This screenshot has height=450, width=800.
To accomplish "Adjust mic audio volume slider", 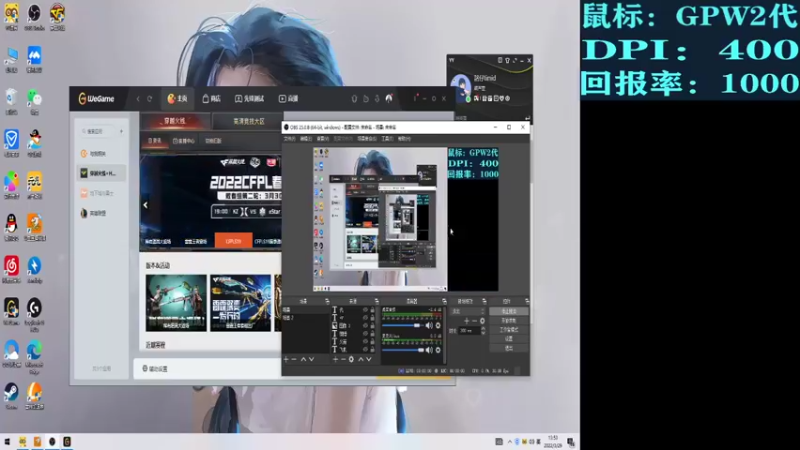I will (403, 350).
